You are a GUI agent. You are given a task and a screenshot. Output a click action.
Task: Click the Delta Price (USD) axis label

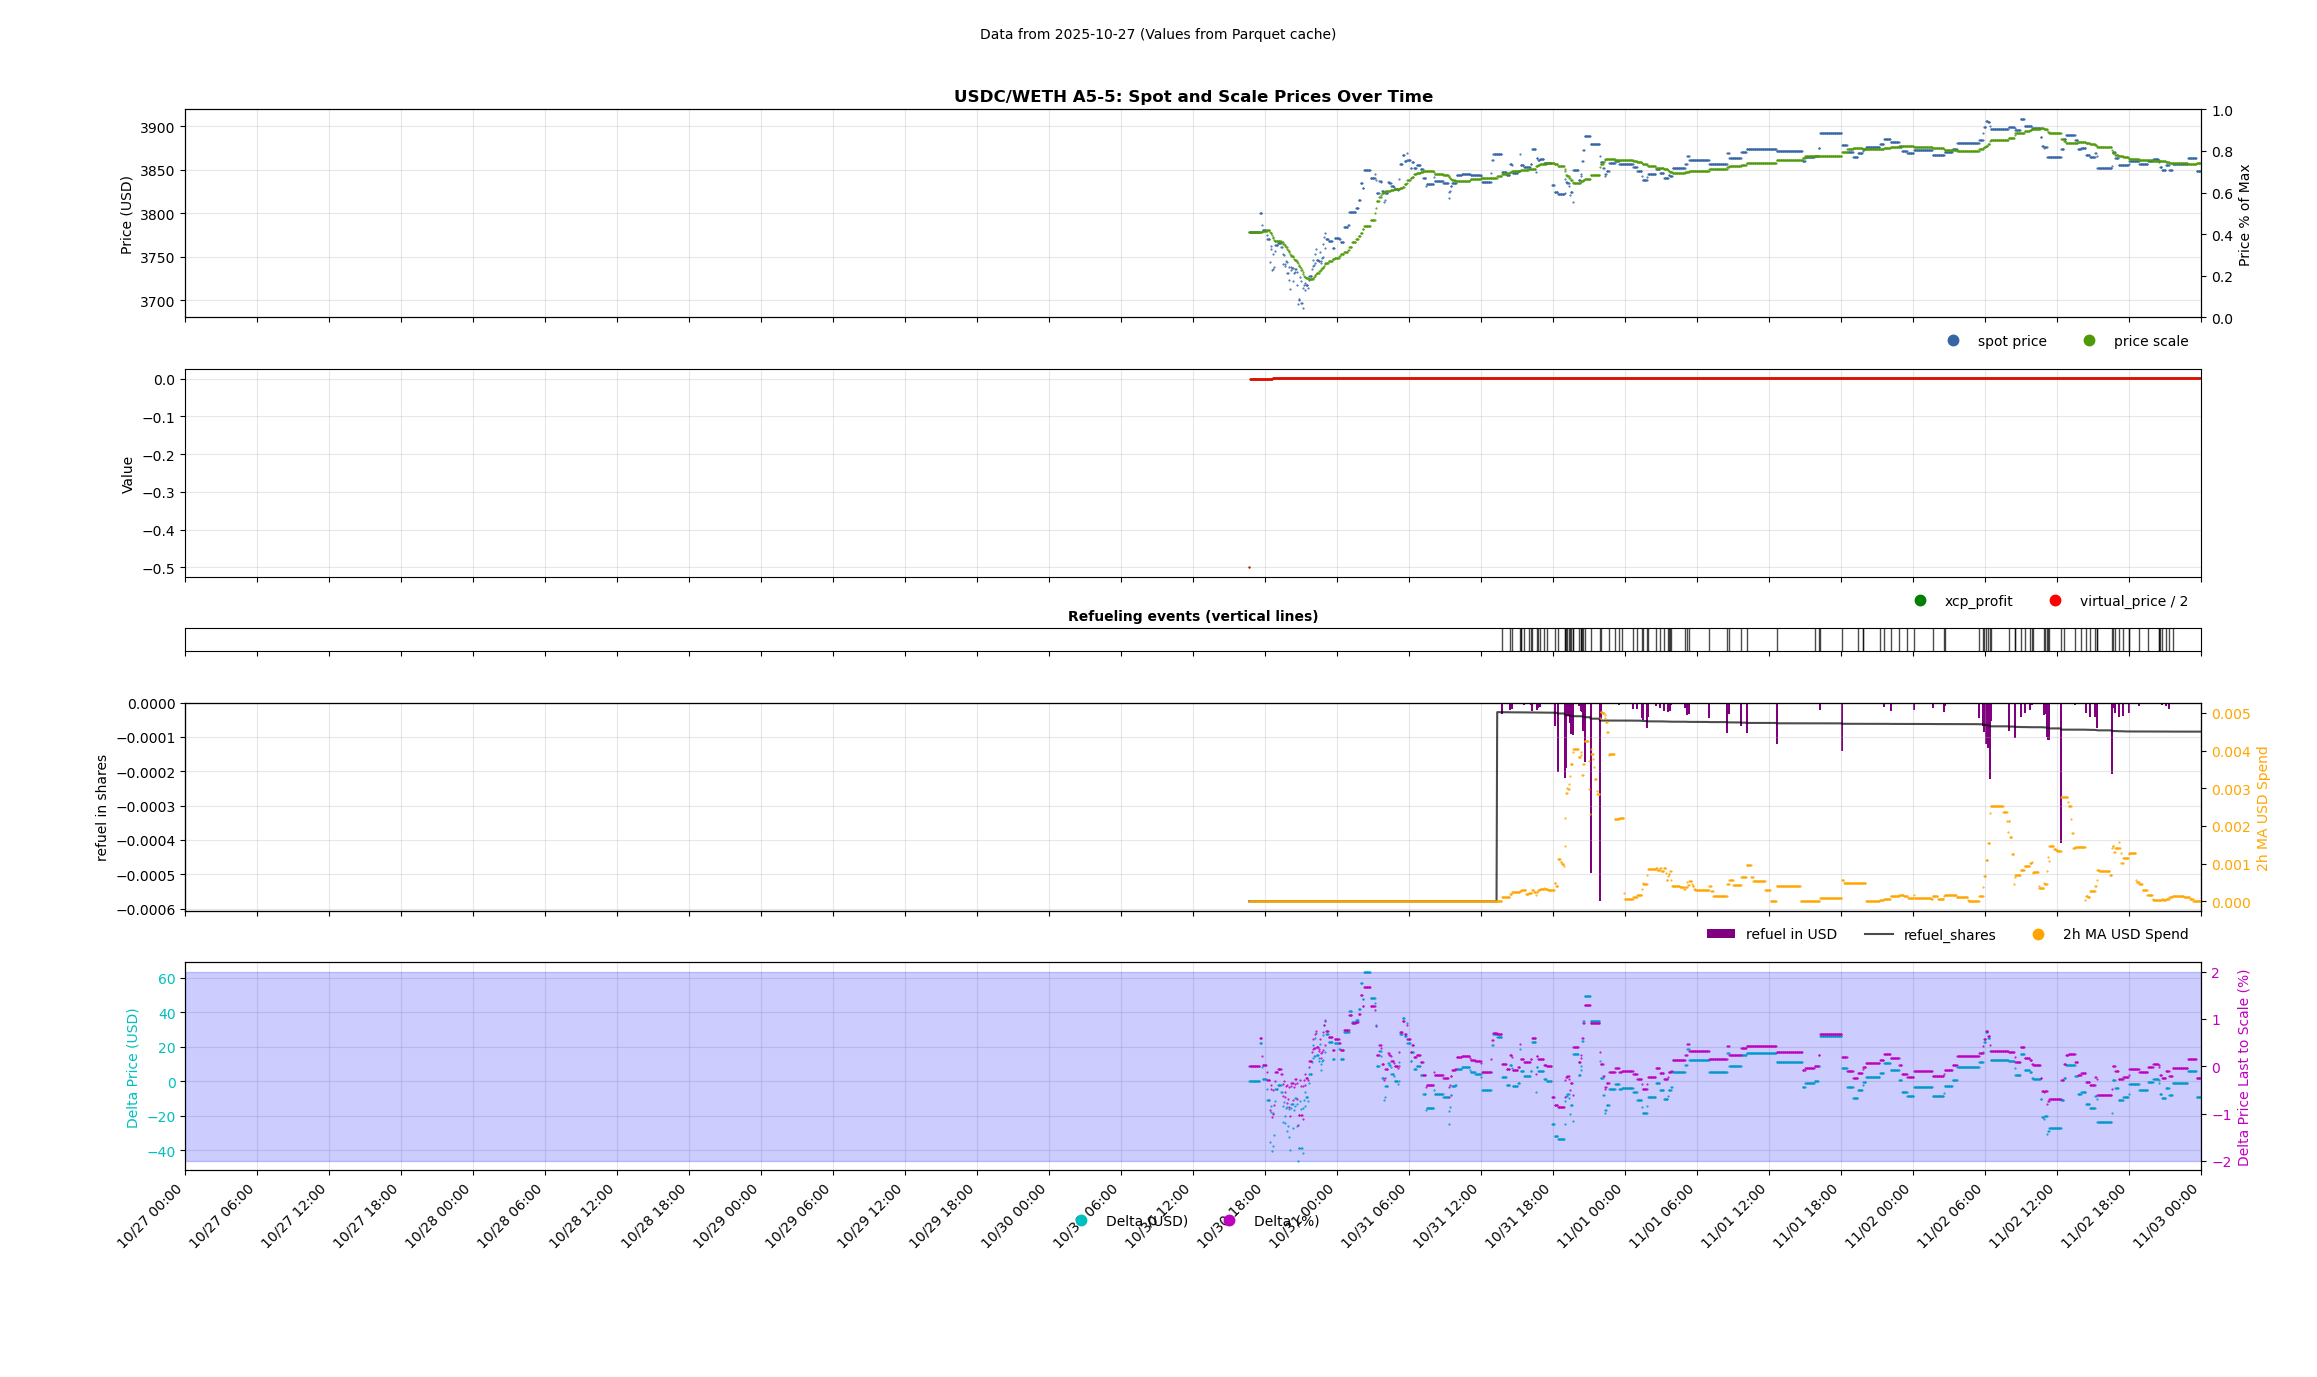(133, 1067)
